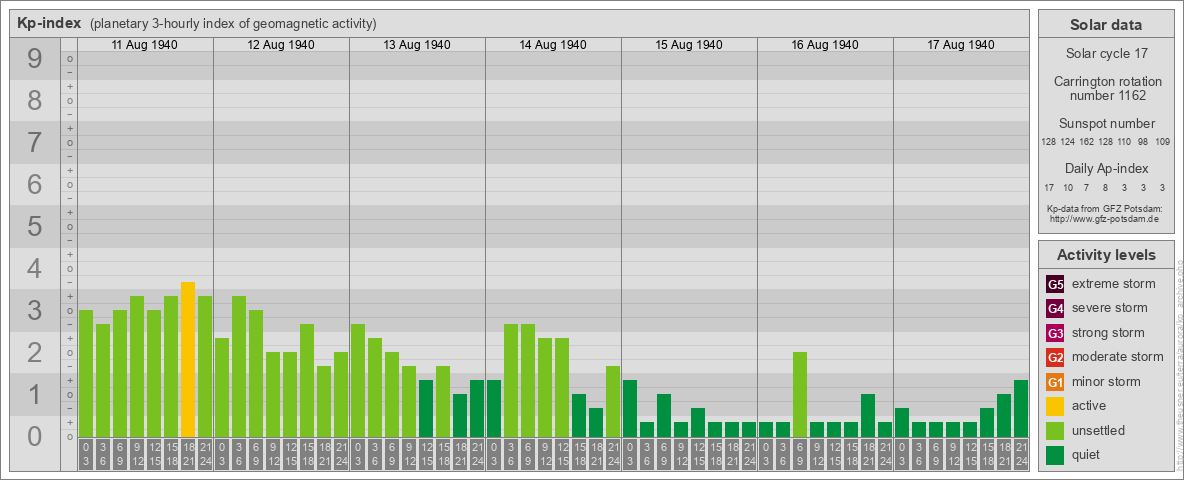Click the tall unsettled bar on 16 Aug
The width and height of the screenshot is (1184, 480).
(800, 395)
